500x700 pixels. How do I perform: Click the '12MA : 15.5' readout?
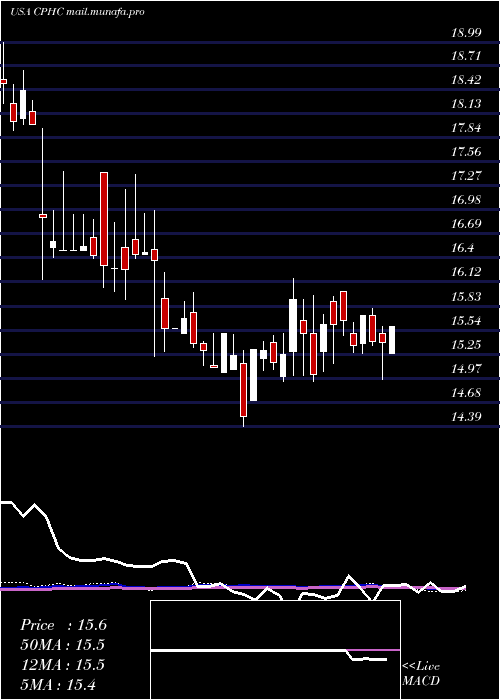click(62, 665)
